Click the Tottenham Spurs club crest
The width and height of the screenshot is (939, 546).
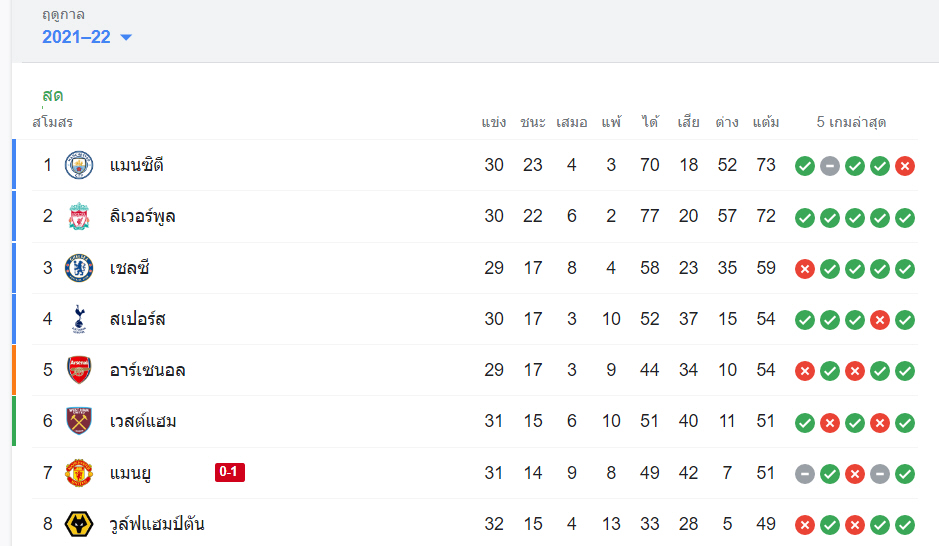point(79,319)
